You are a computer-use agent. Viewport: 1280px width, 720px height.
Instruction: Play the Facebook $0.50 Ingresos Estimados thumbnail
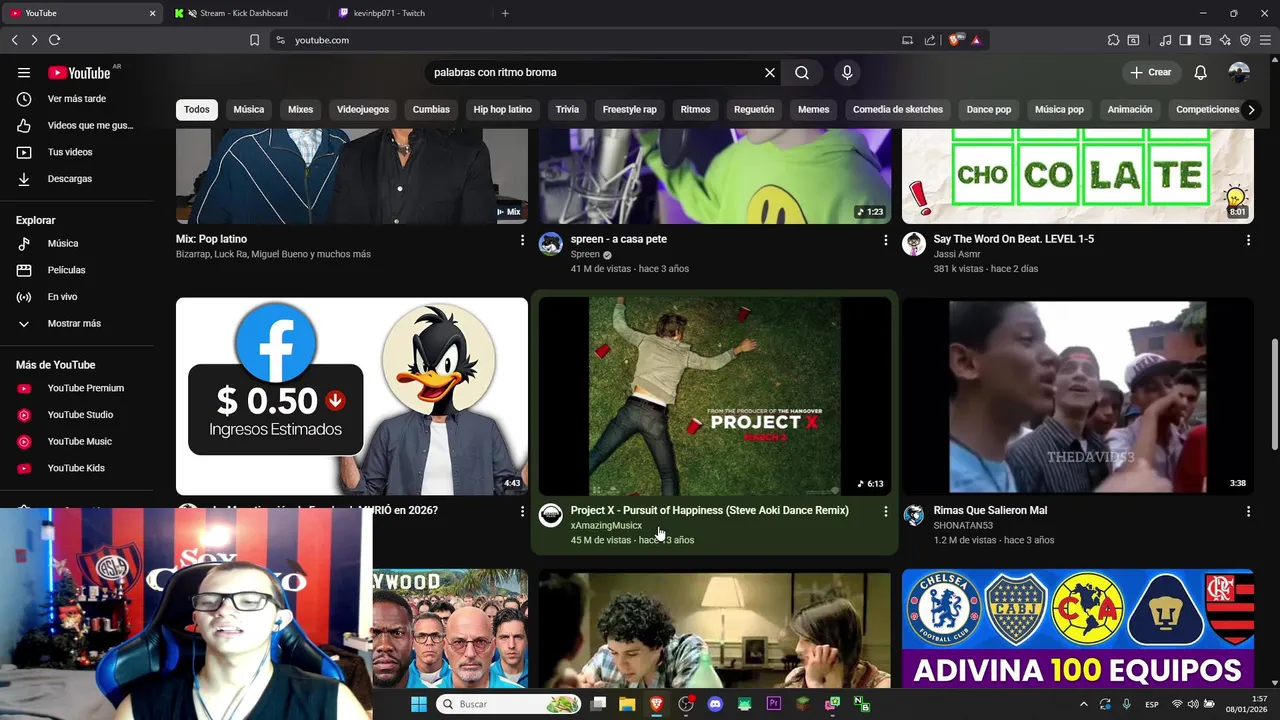[x=352, y=396]
